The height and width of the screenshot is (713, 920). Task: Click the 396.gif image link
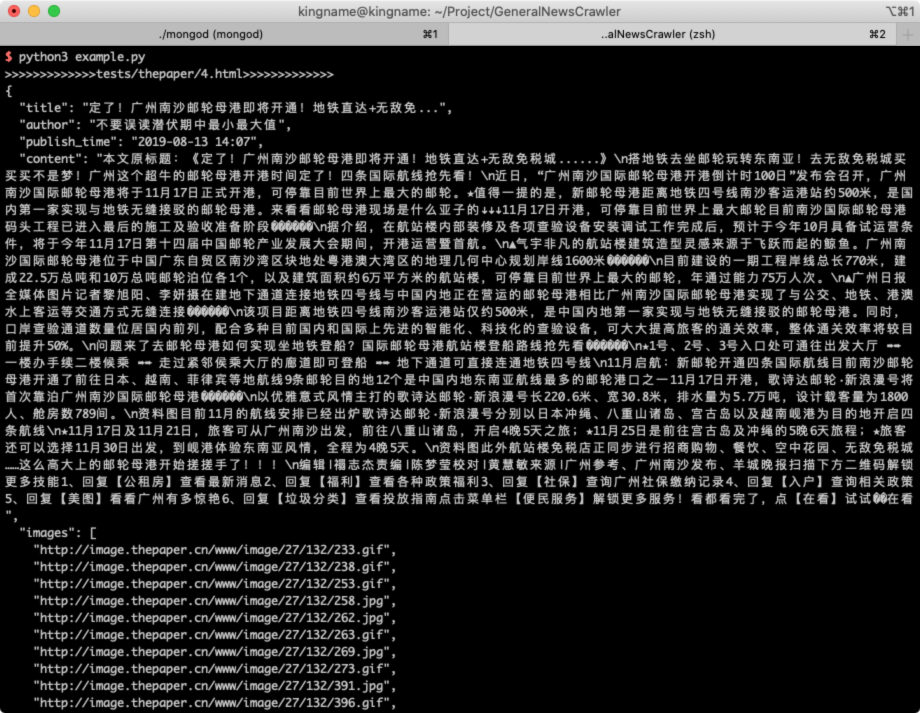[211, 703]
